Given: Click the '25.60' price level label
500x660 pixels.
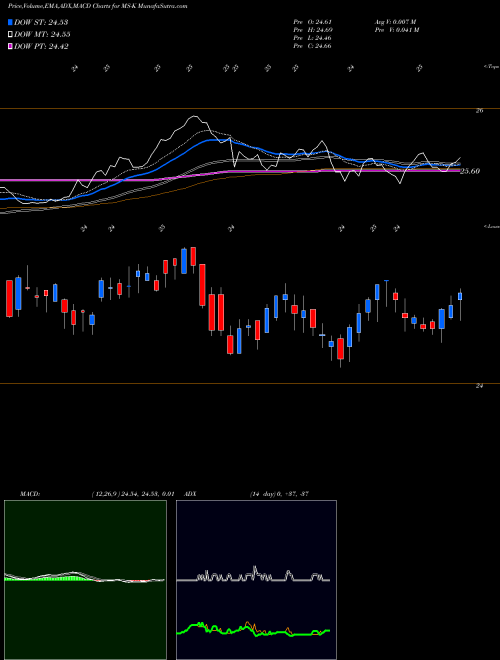Looking at the screenshot, I should tap(470, 171).
